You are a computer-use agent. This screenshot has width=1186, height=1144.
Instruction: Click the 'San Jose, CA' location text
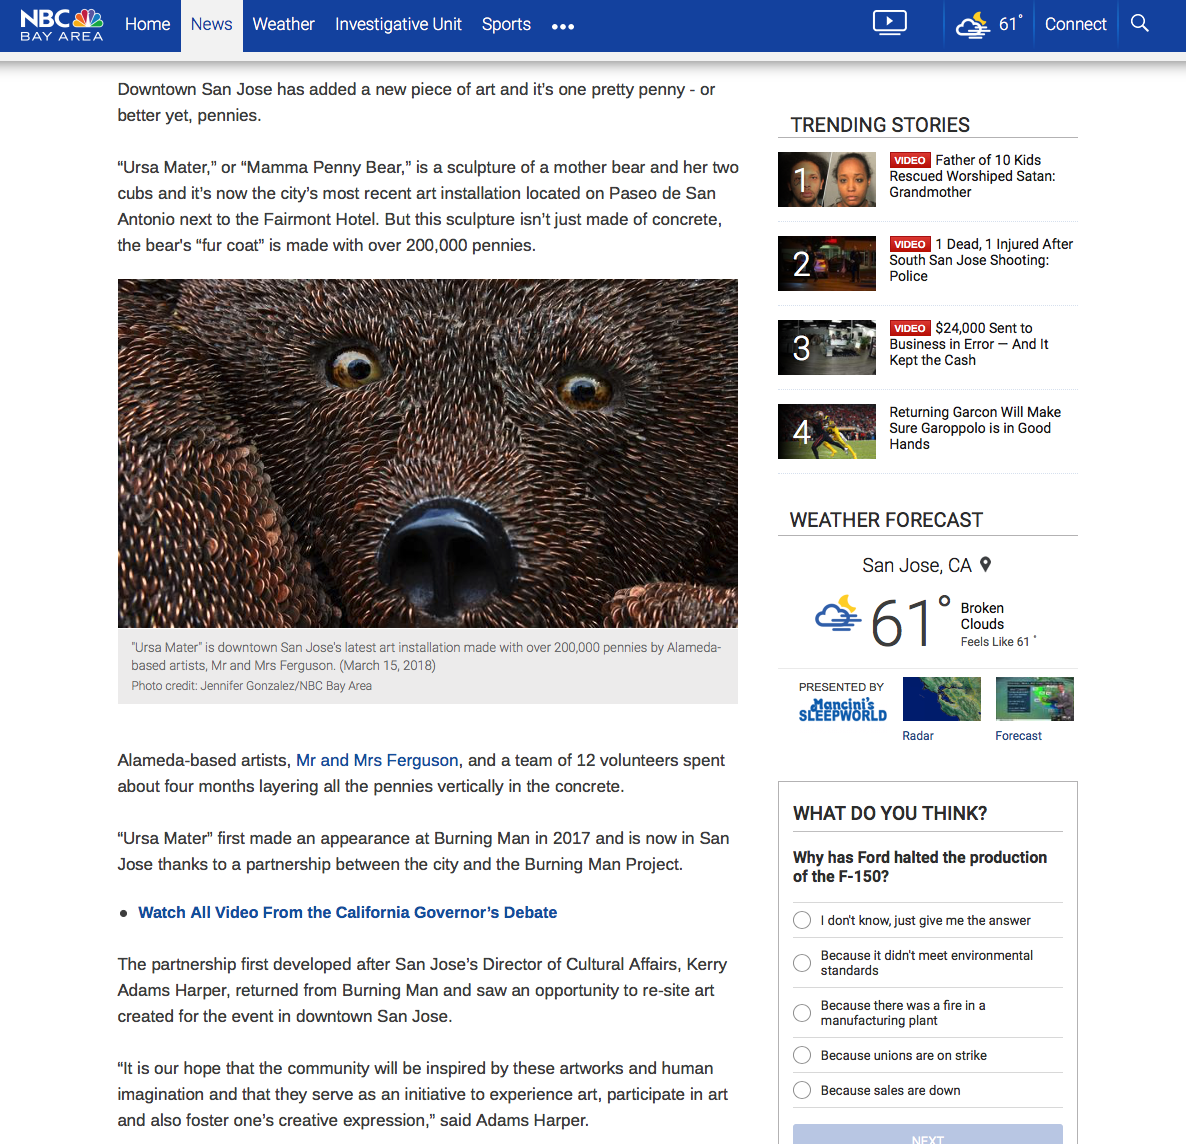(917, 565)
